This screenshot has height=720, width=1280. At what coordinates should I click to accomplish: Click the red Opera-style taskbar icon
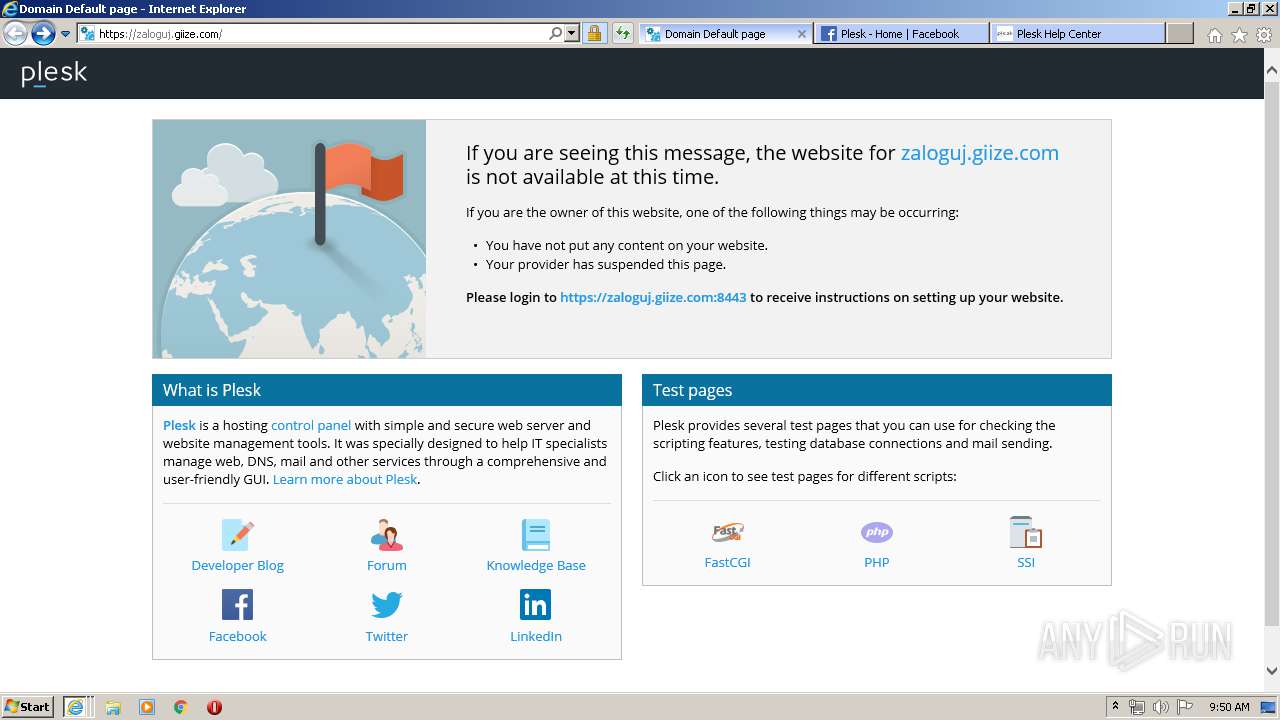pyautogui.click(x=214, y=707)
